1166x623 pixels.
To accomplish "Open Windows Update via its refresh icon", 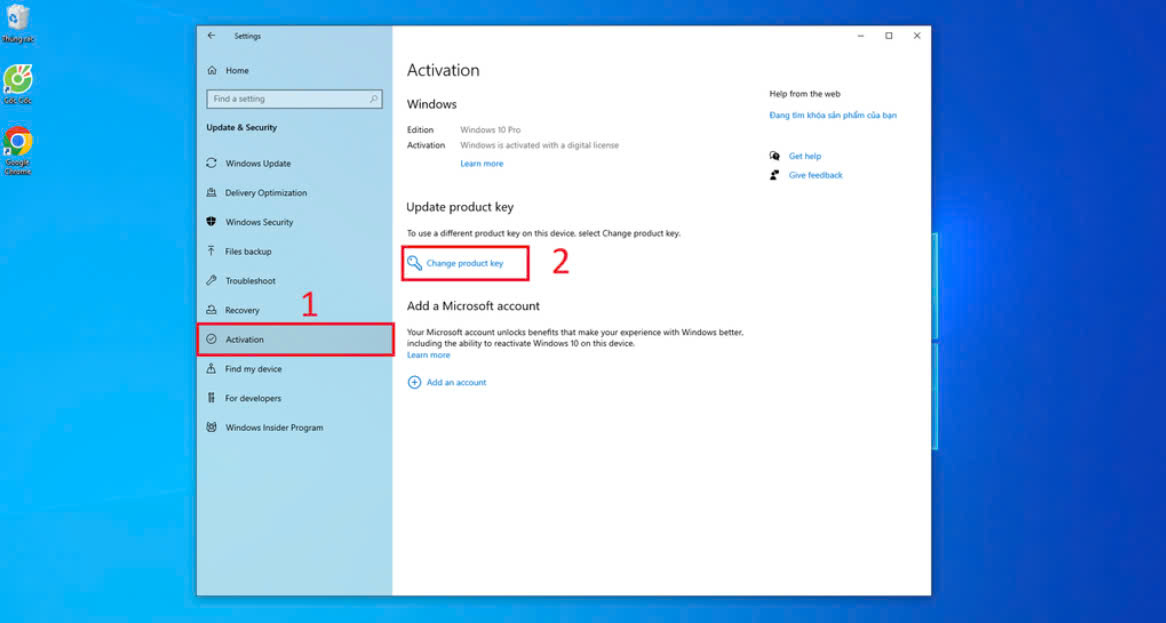I will point(211,163).
